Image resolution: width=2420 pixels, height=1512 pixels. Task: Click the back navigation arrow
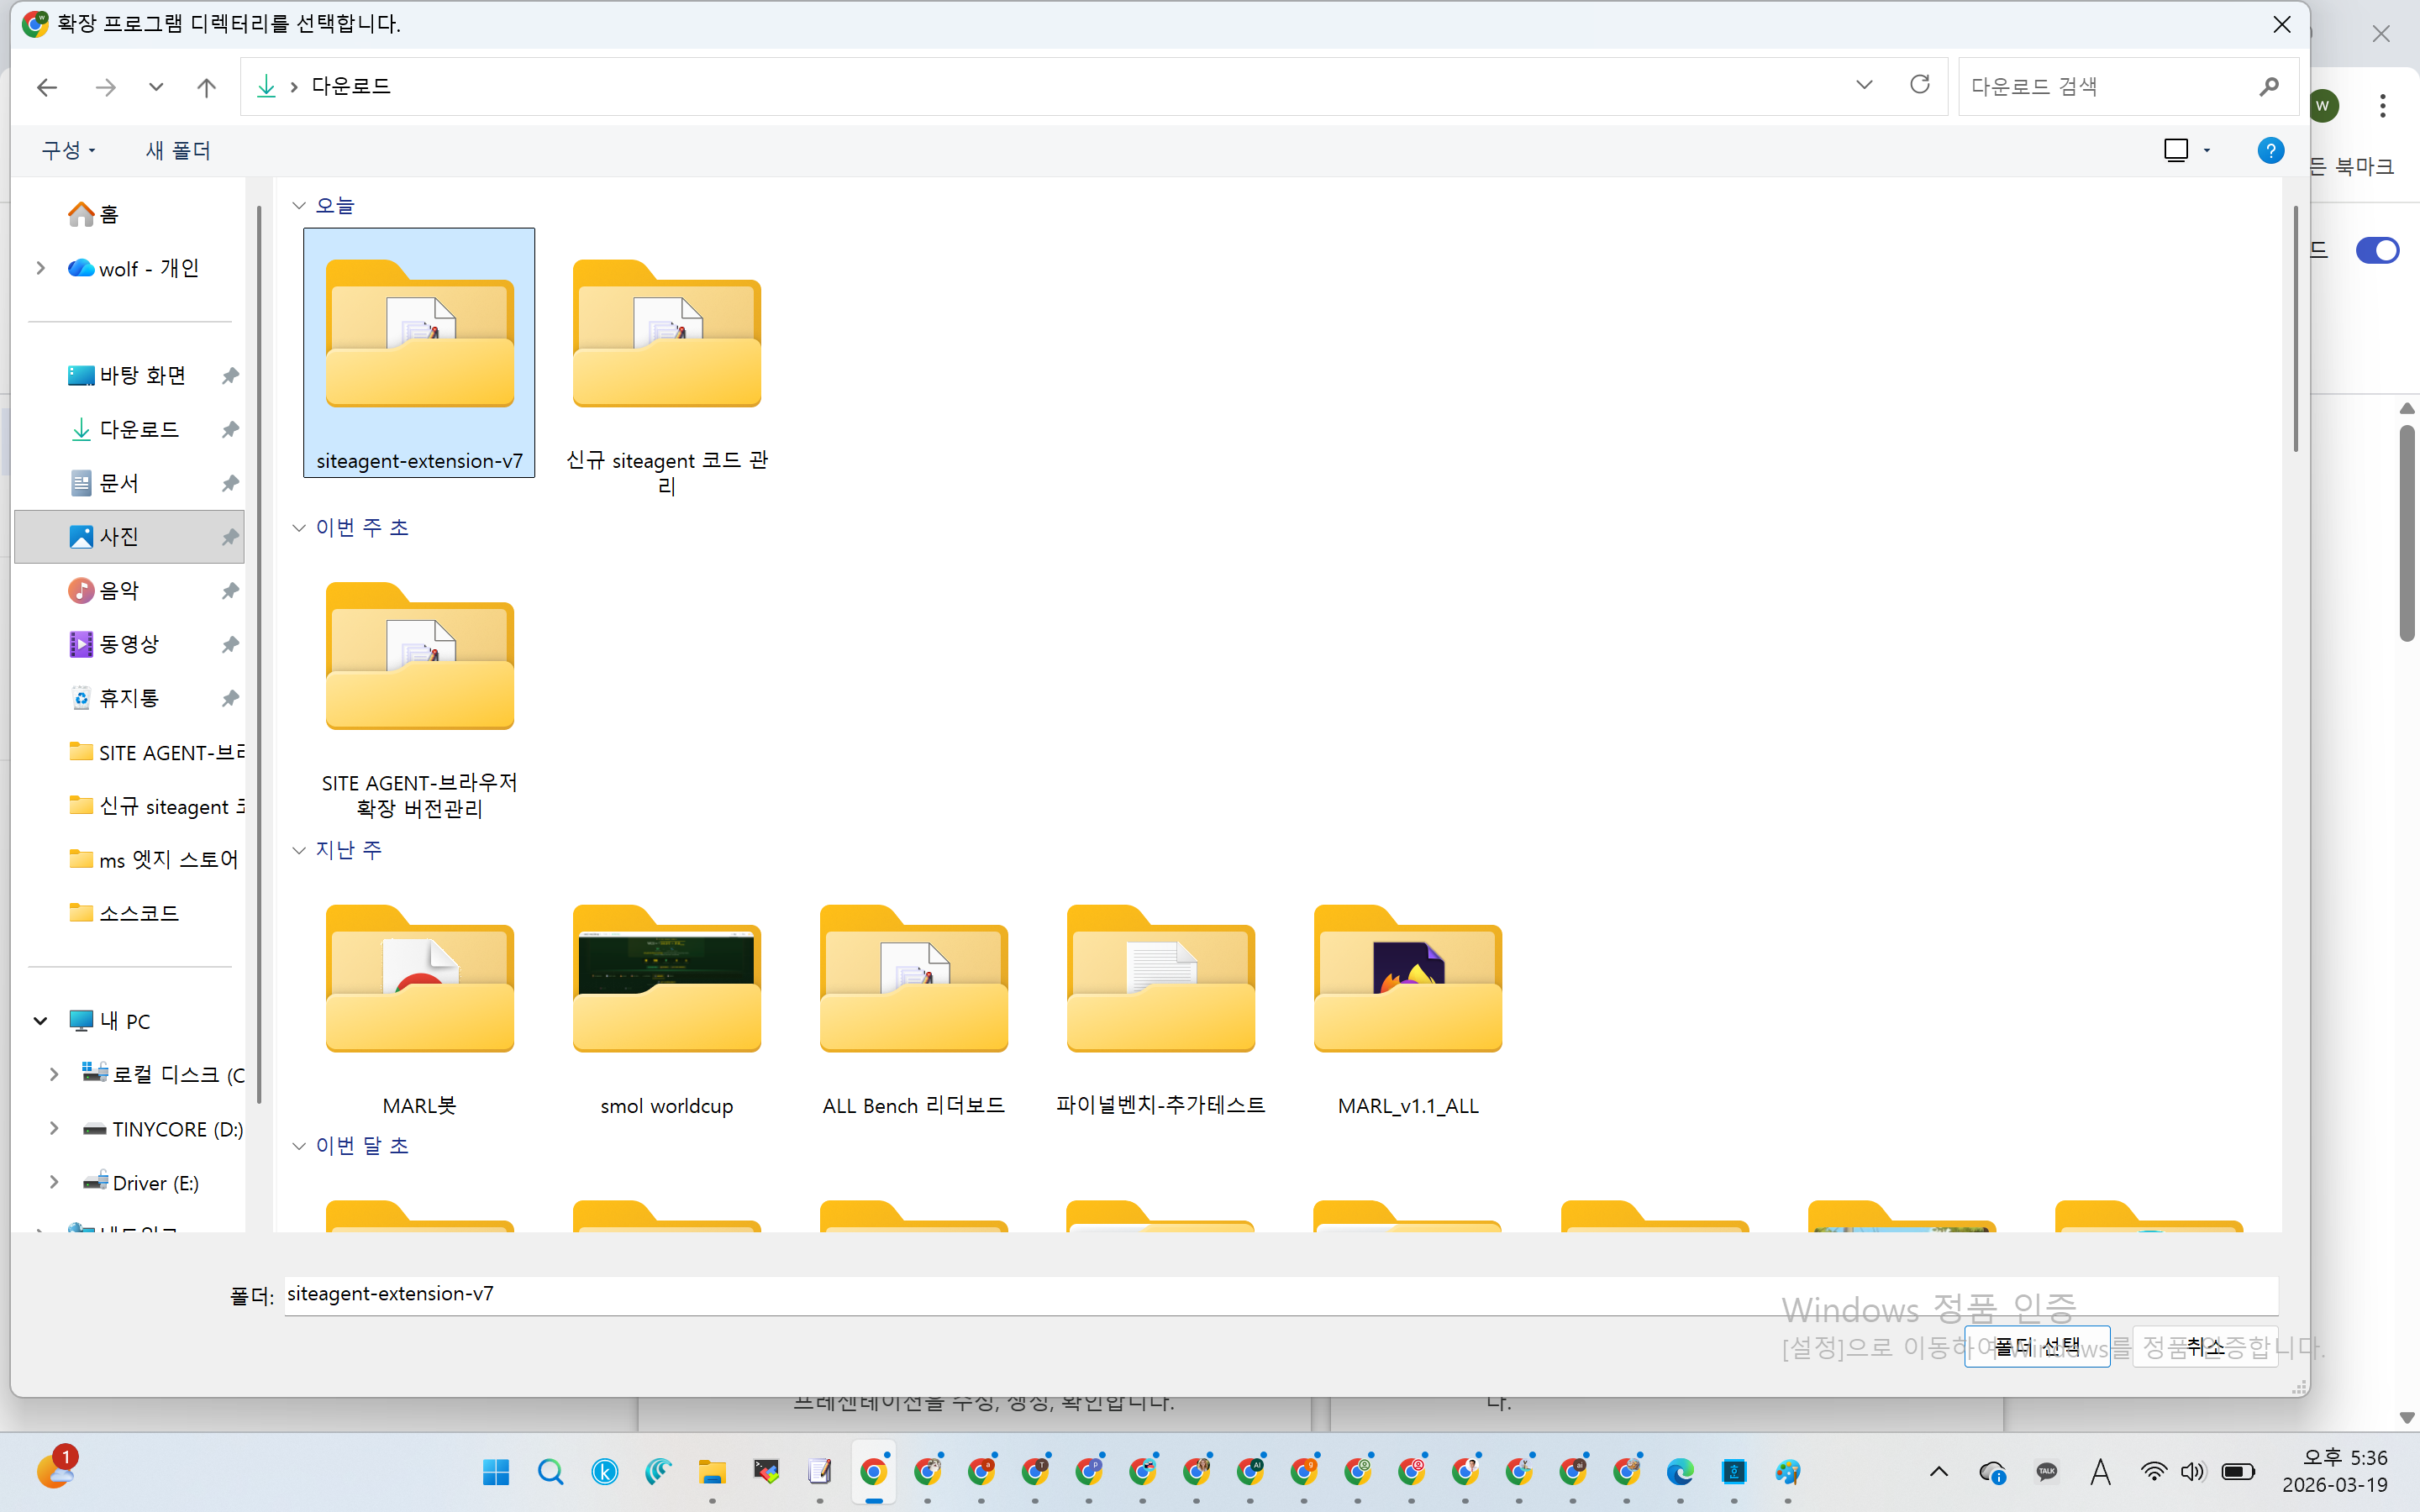(x=46, y=87)
